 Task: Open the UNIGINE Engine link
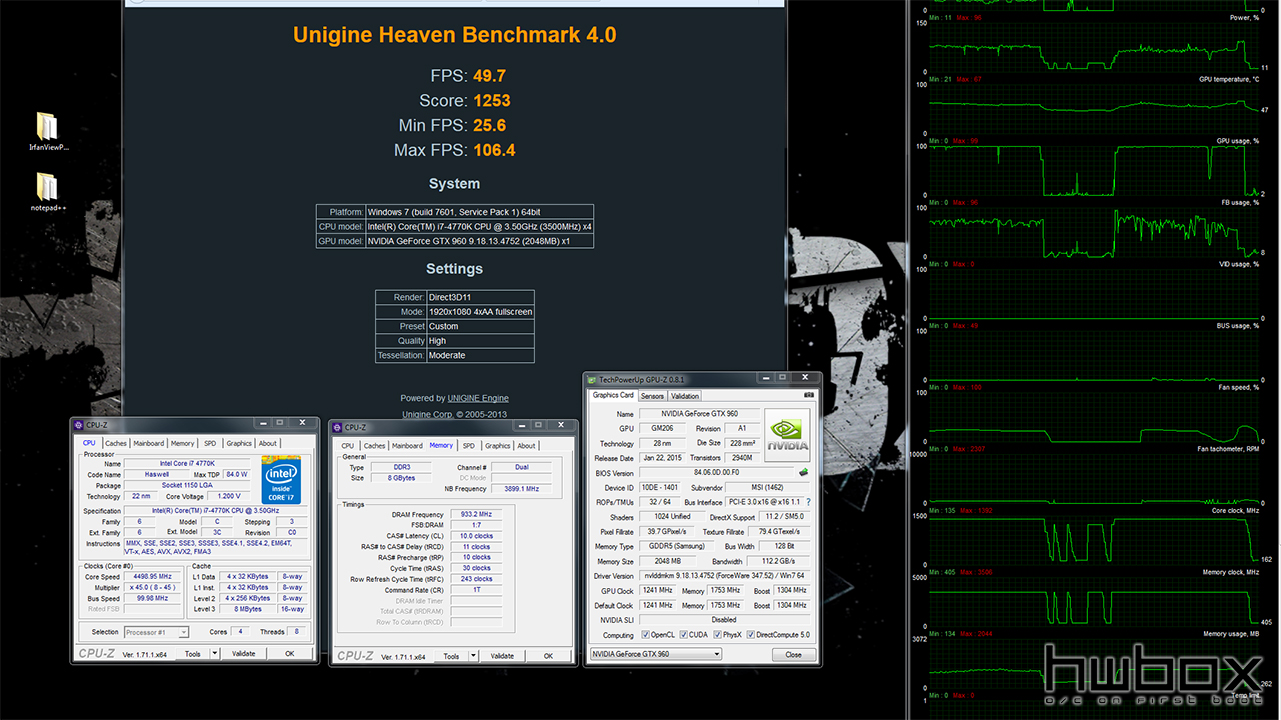478,399
